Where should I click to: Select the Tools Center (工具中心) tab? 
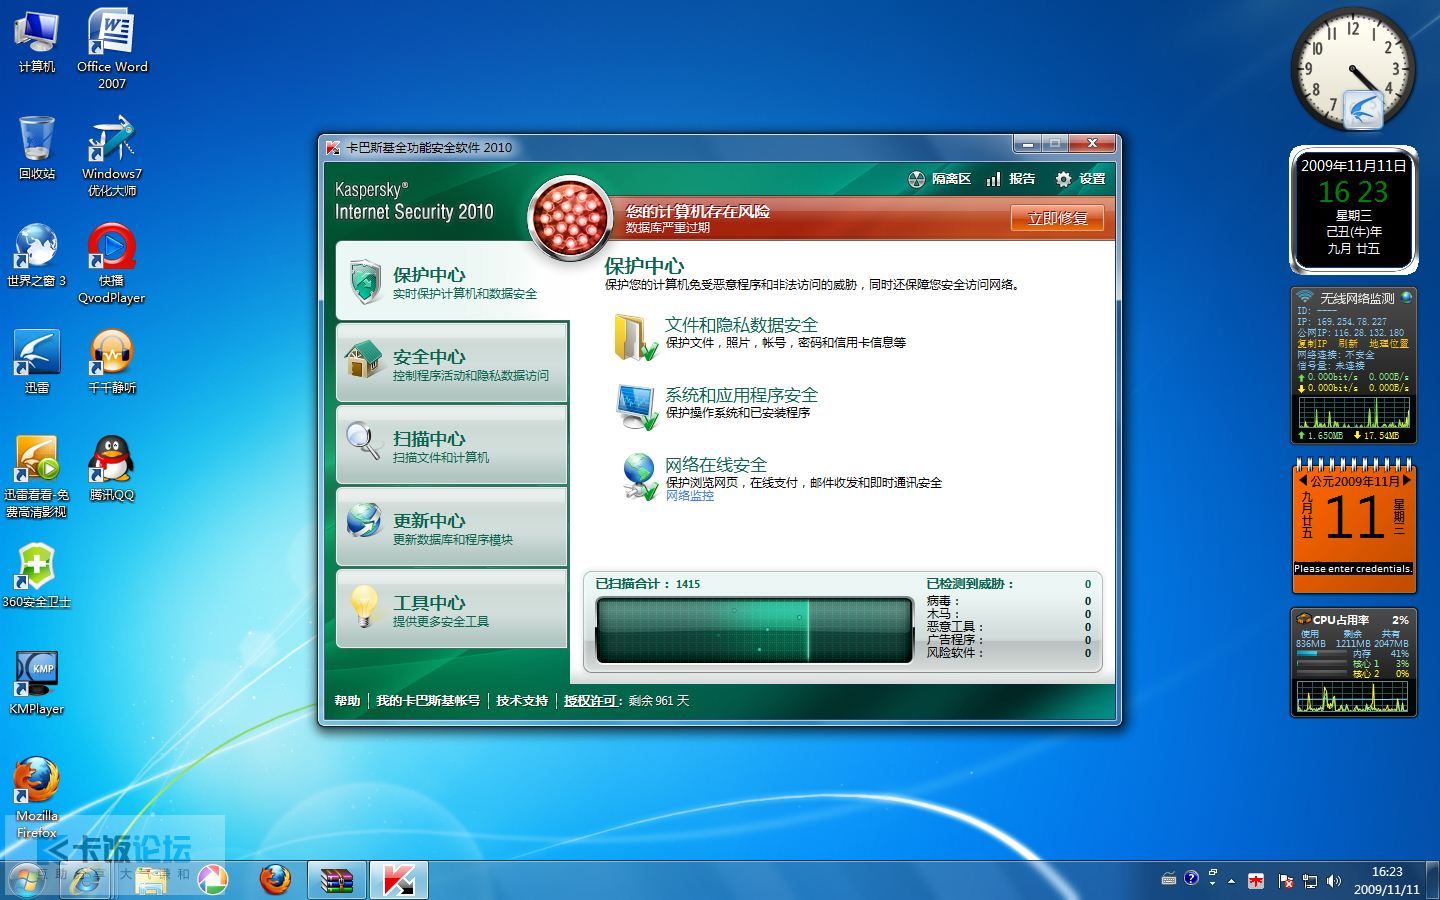(452, 609)
